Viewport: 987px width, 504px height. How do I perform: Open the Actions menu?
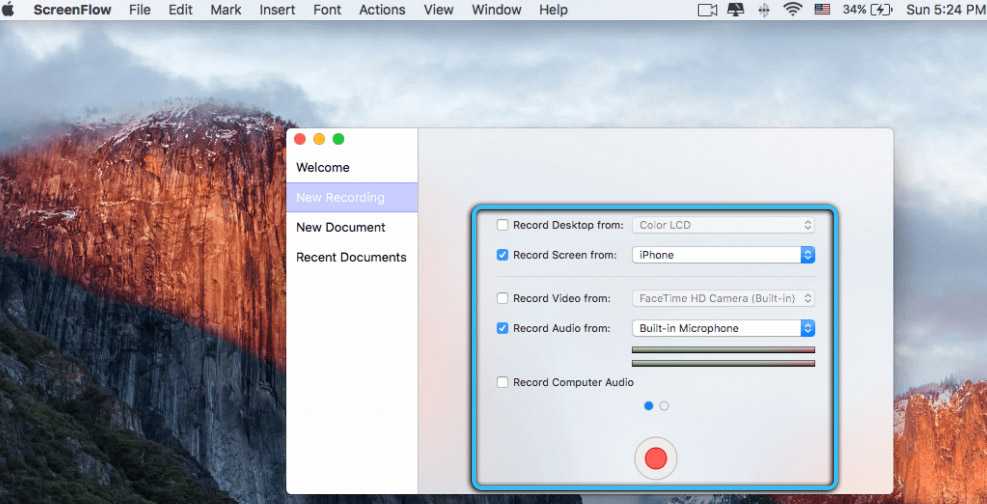382,10
